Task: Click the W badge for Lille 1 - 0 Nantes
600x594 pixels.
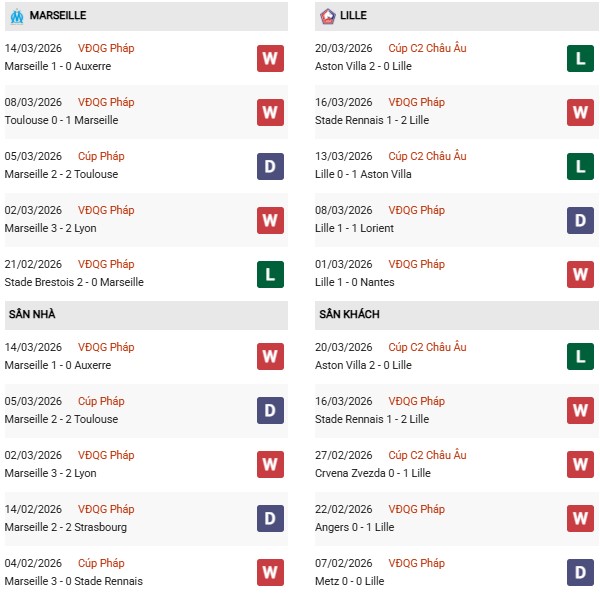Action: point(580,274)
